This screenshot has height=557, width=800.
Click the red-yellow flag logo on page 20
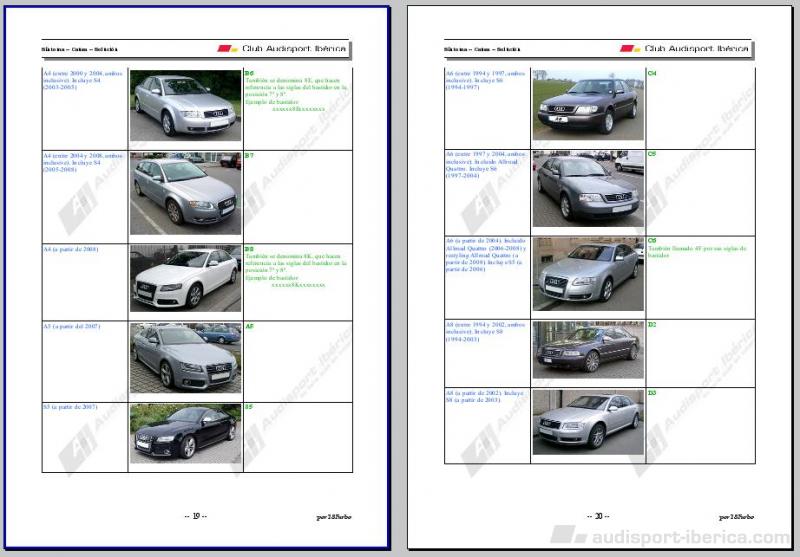click(x=630, y=49)
